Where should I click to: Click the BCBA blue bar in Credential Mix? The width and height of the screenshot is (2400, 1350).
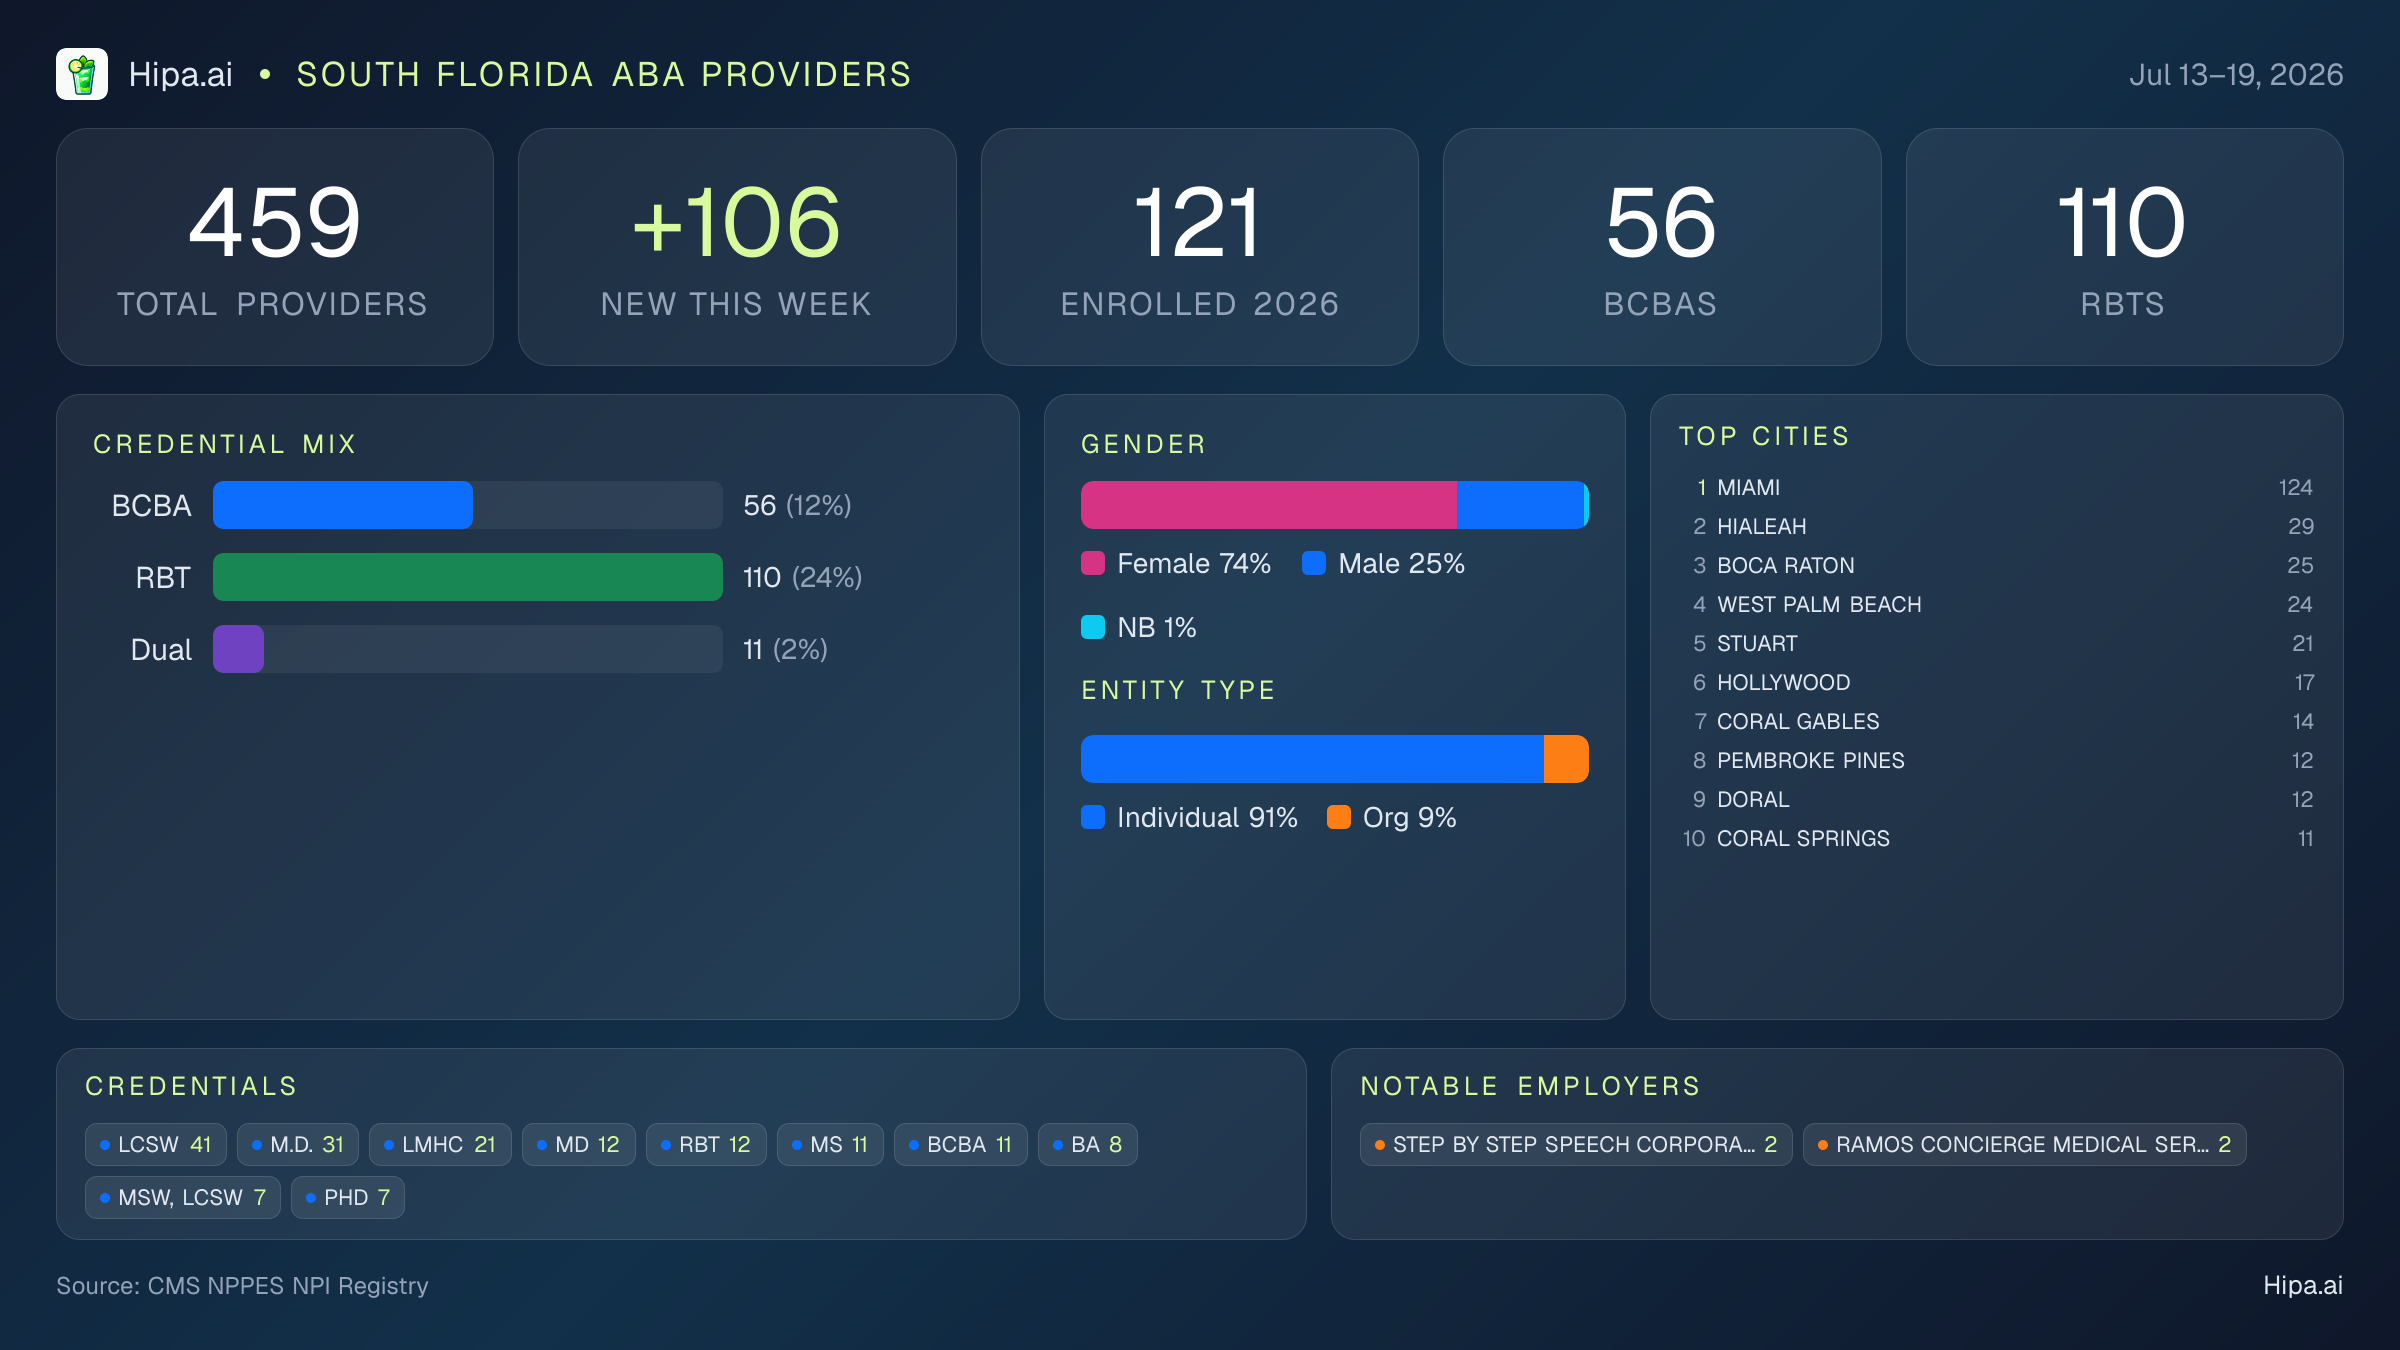[343, 505]
